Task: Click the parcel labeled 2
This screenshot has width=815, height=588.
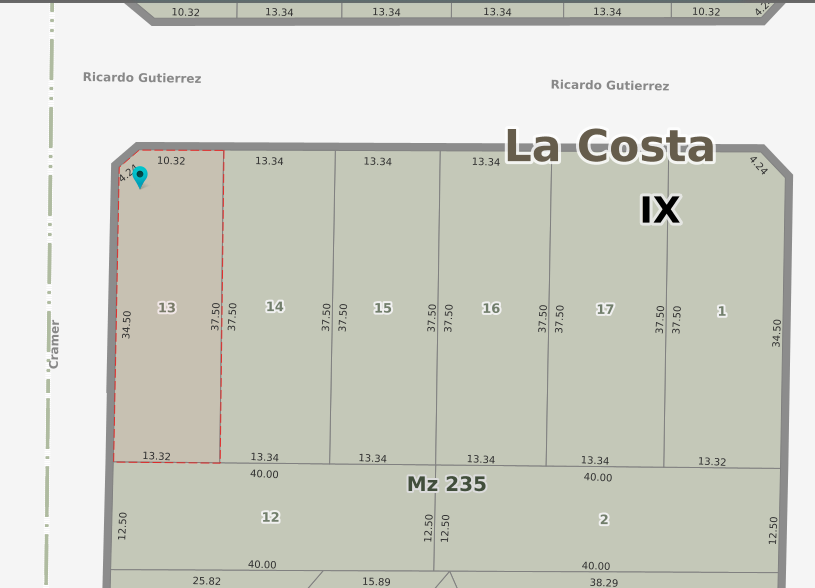Action: click(x=604, y=519)
